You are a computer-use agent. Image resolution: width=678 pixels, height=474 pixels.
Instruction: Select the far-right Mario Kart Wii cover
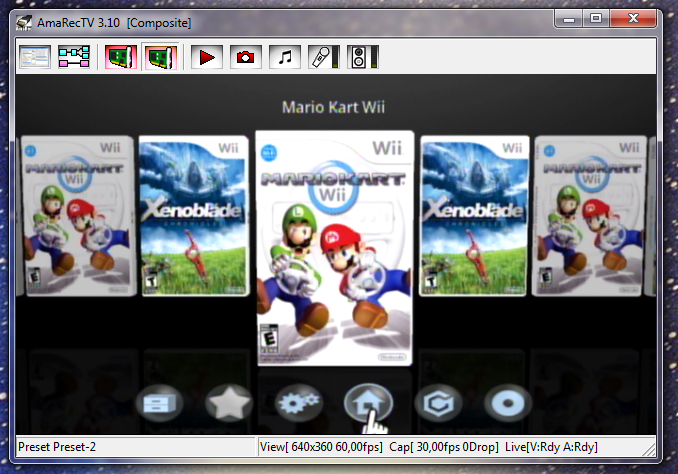[x=590, y=216]
